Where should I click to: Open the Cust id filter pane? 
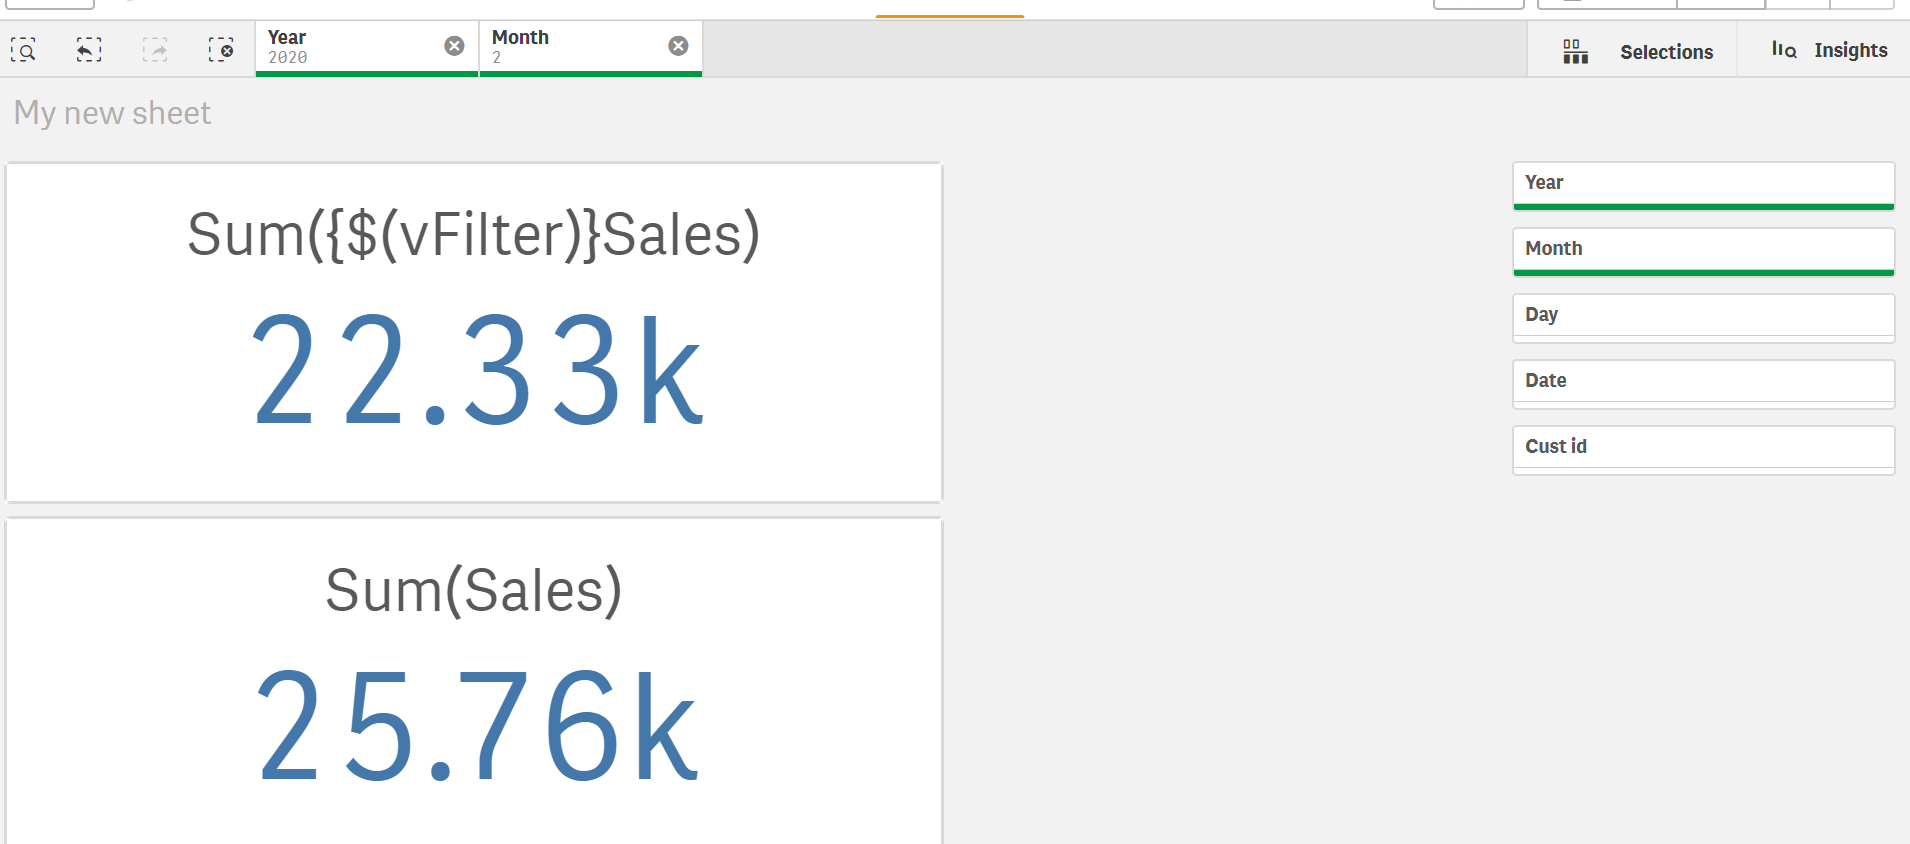[1702, 448]
